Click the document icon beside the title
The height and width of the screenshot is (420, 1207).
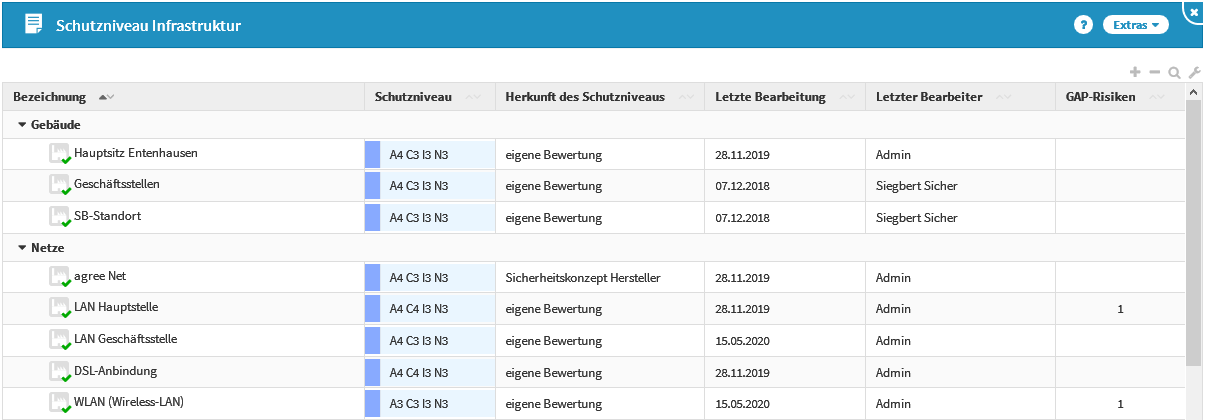33,24
